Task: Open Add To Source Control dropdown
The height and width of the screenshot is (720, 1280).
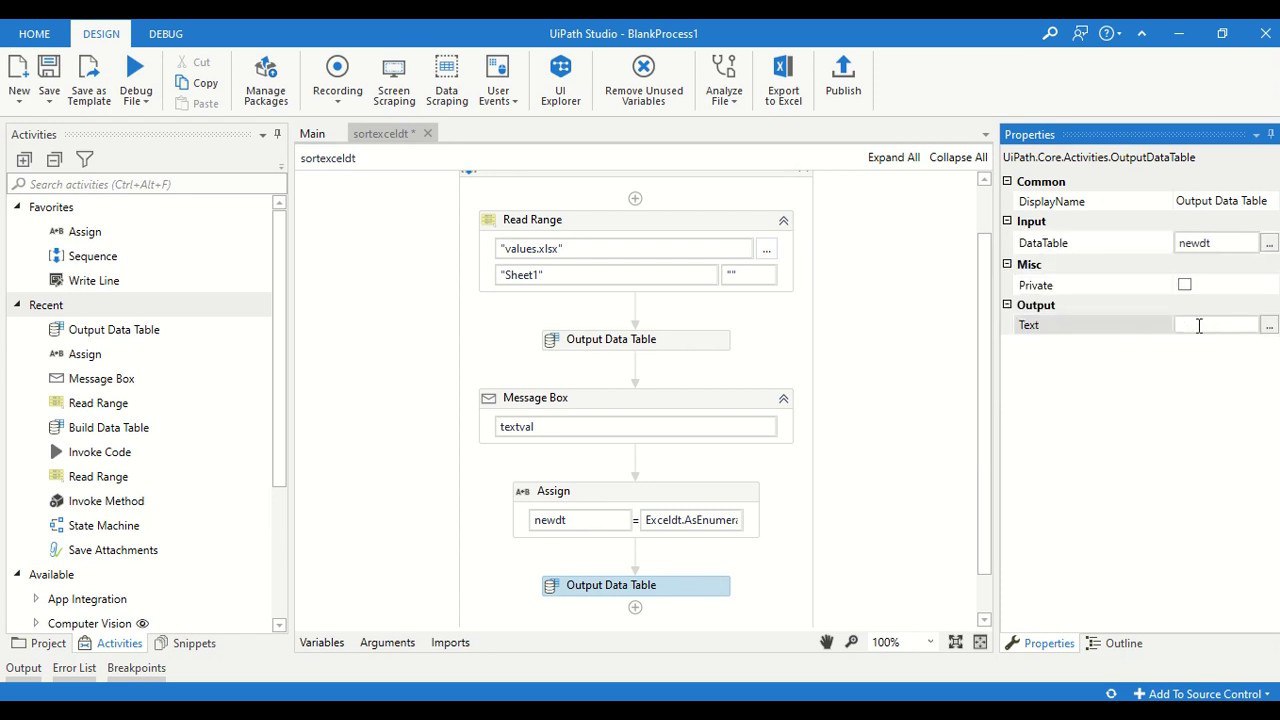Action: pos(1202,694)
